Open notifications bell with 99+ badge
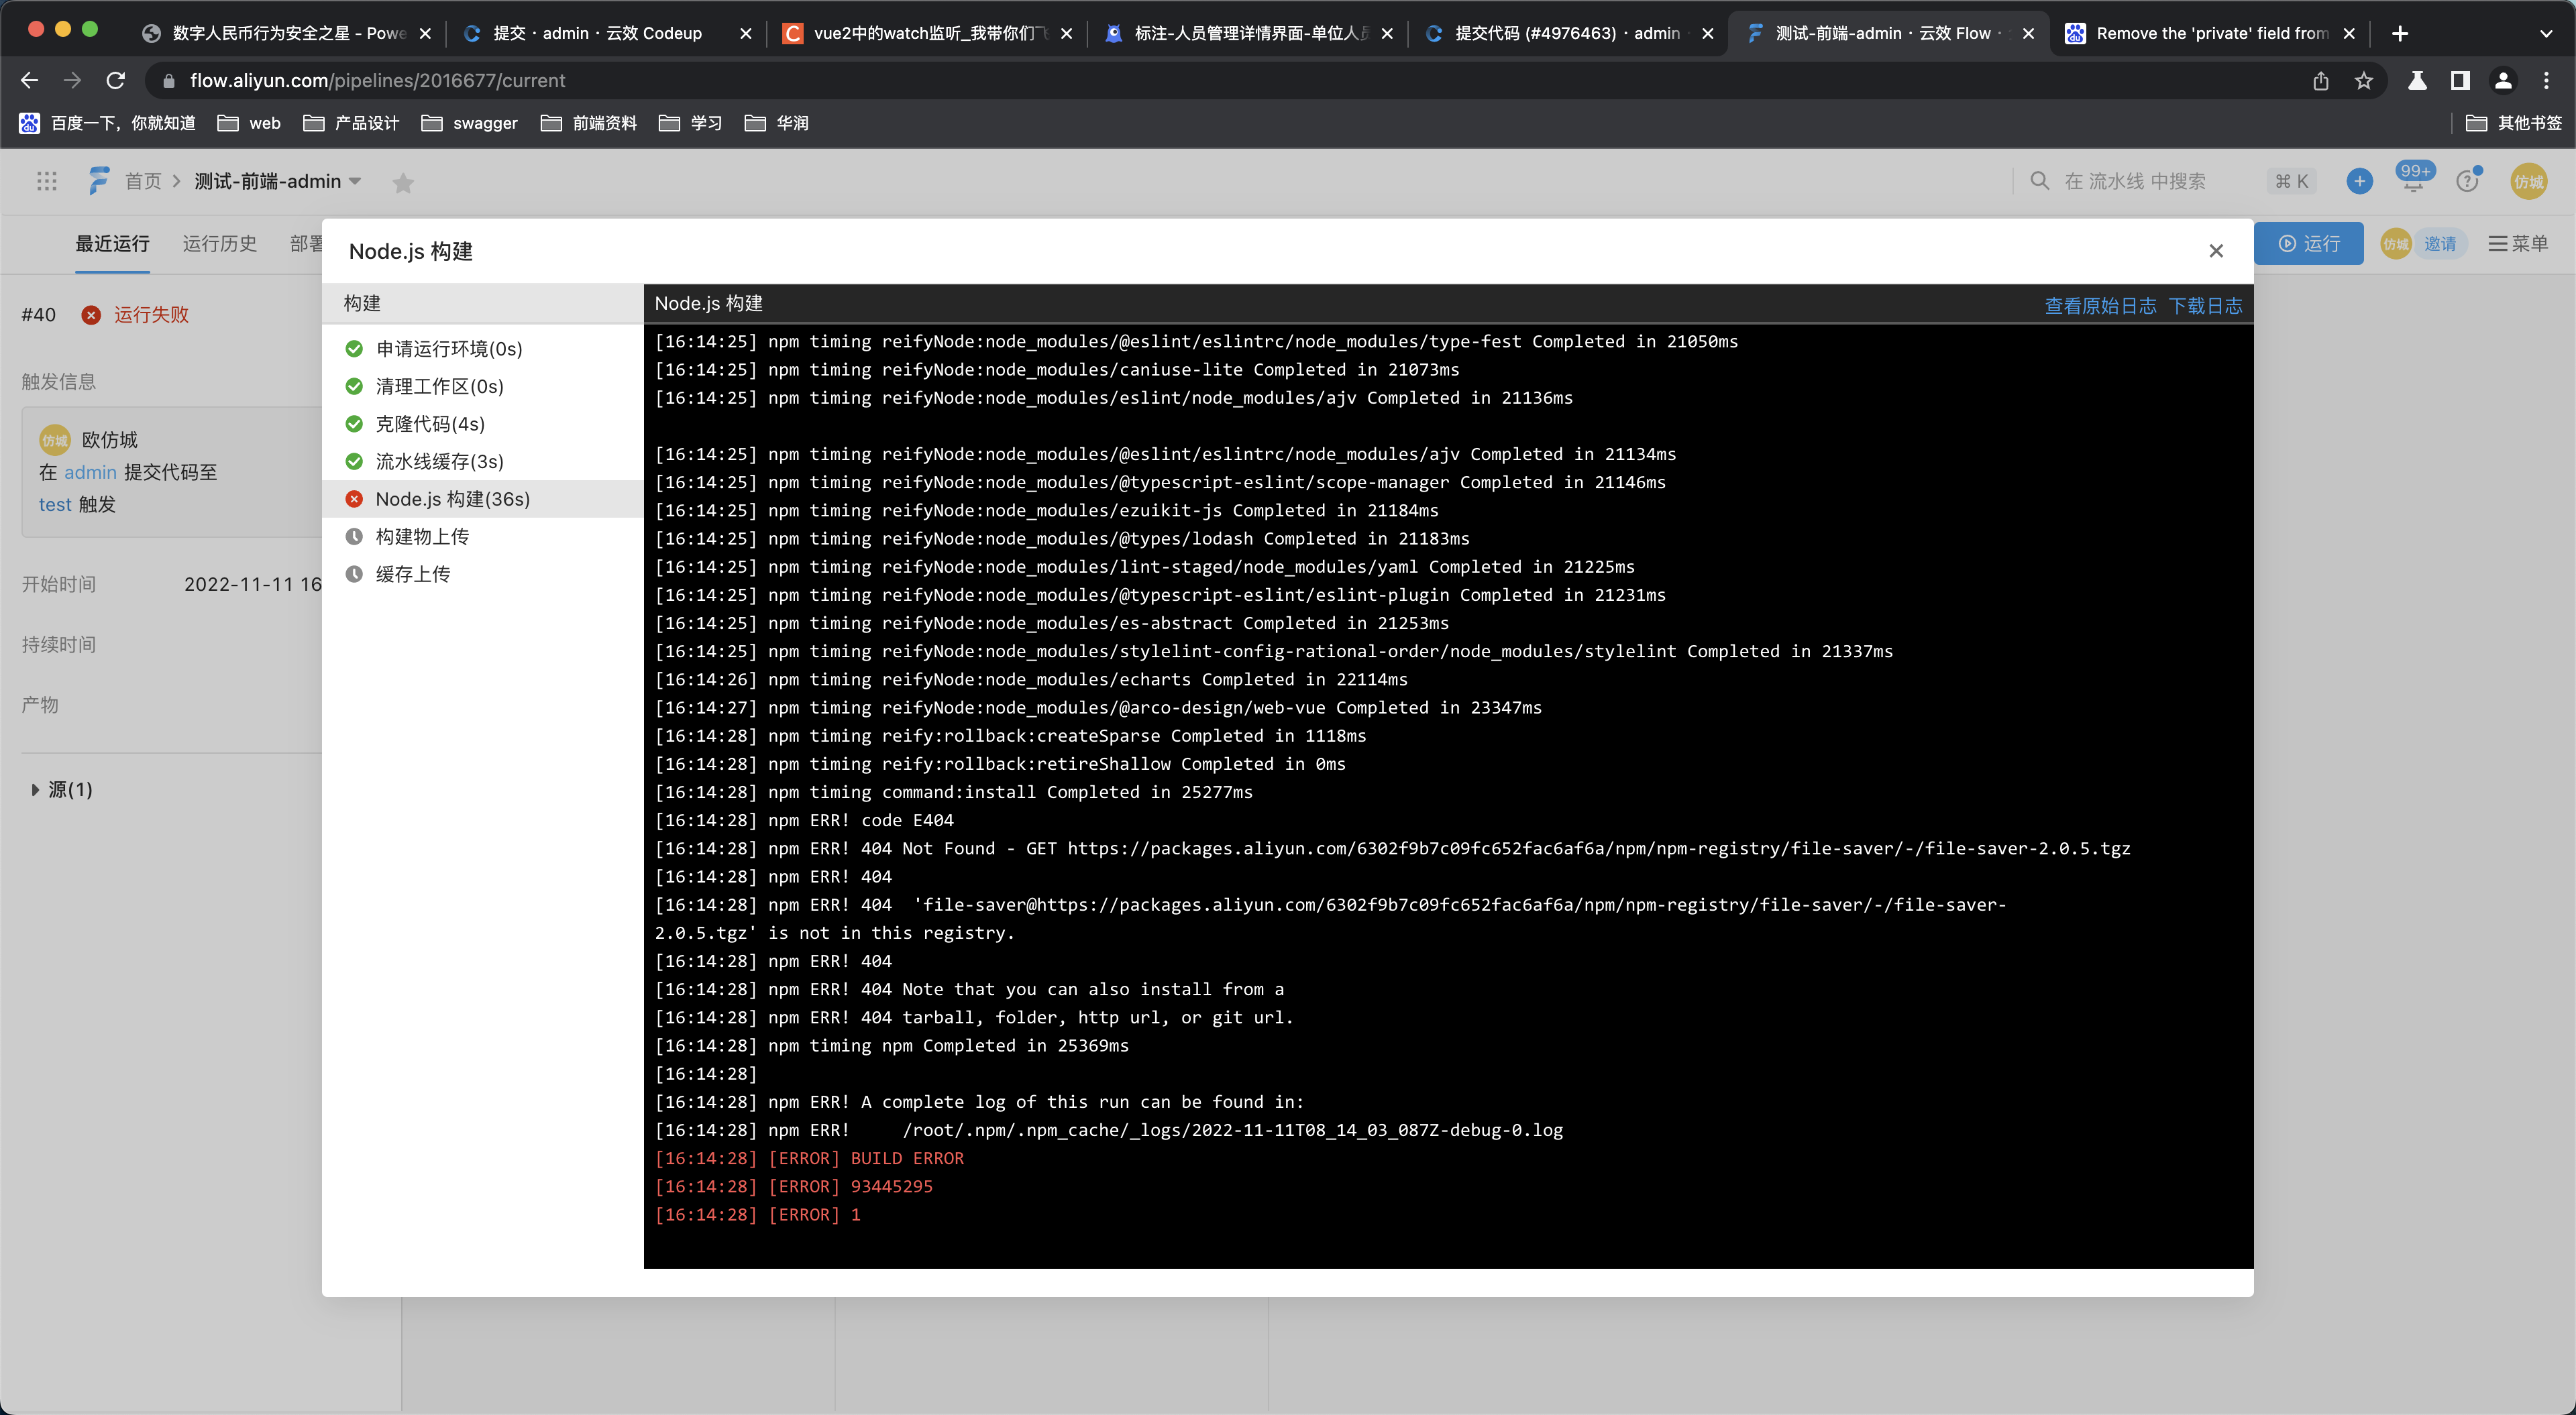Screen dimensions: 2576x1415 (x=2414, y=177)
